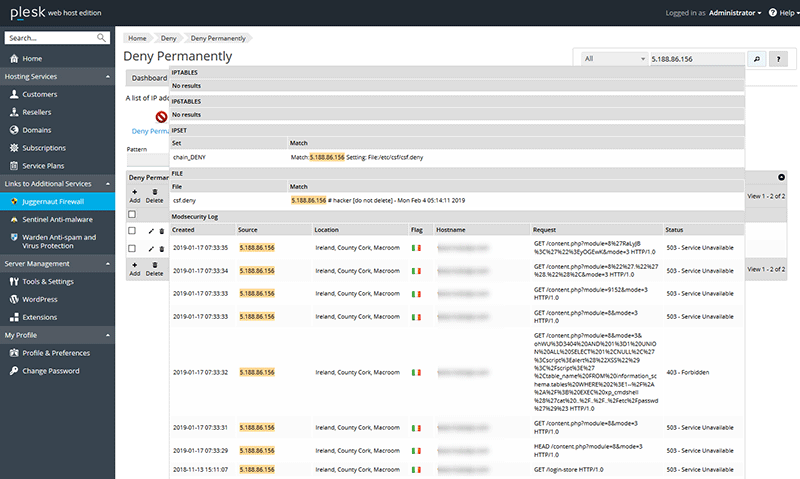
Task: Click the highlighted IP in 07:33:35 row
Action: point(257,248)
